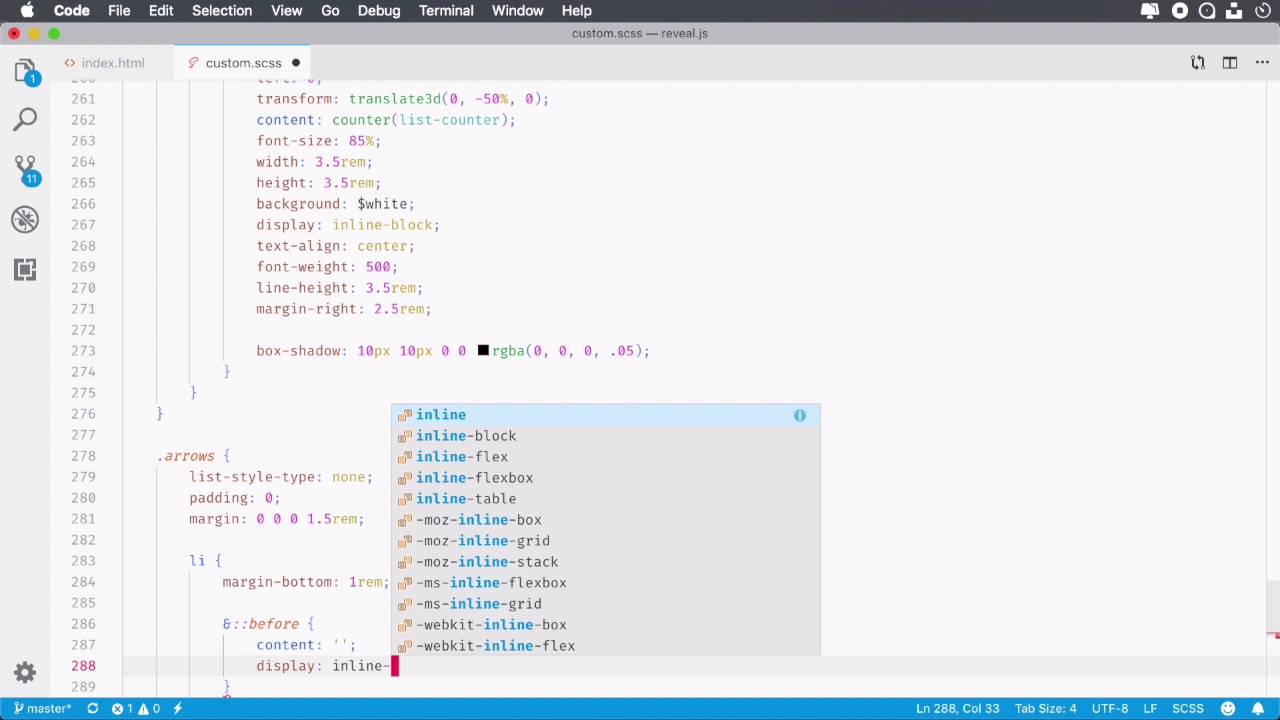The image size is (1280, 720).
Task: Open the More Actions ellipsis menu
Action: 1260,63
